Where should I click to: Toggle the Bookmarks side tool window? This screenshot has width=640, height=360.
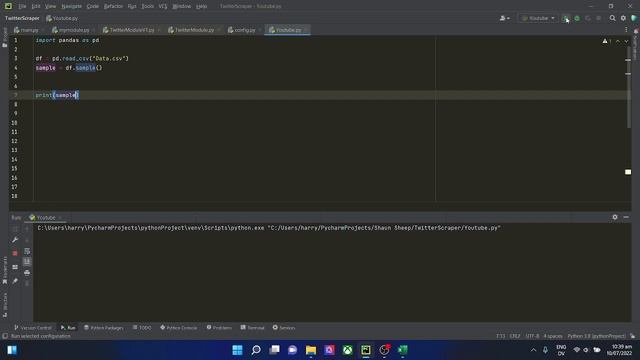(x=5, y=270)
